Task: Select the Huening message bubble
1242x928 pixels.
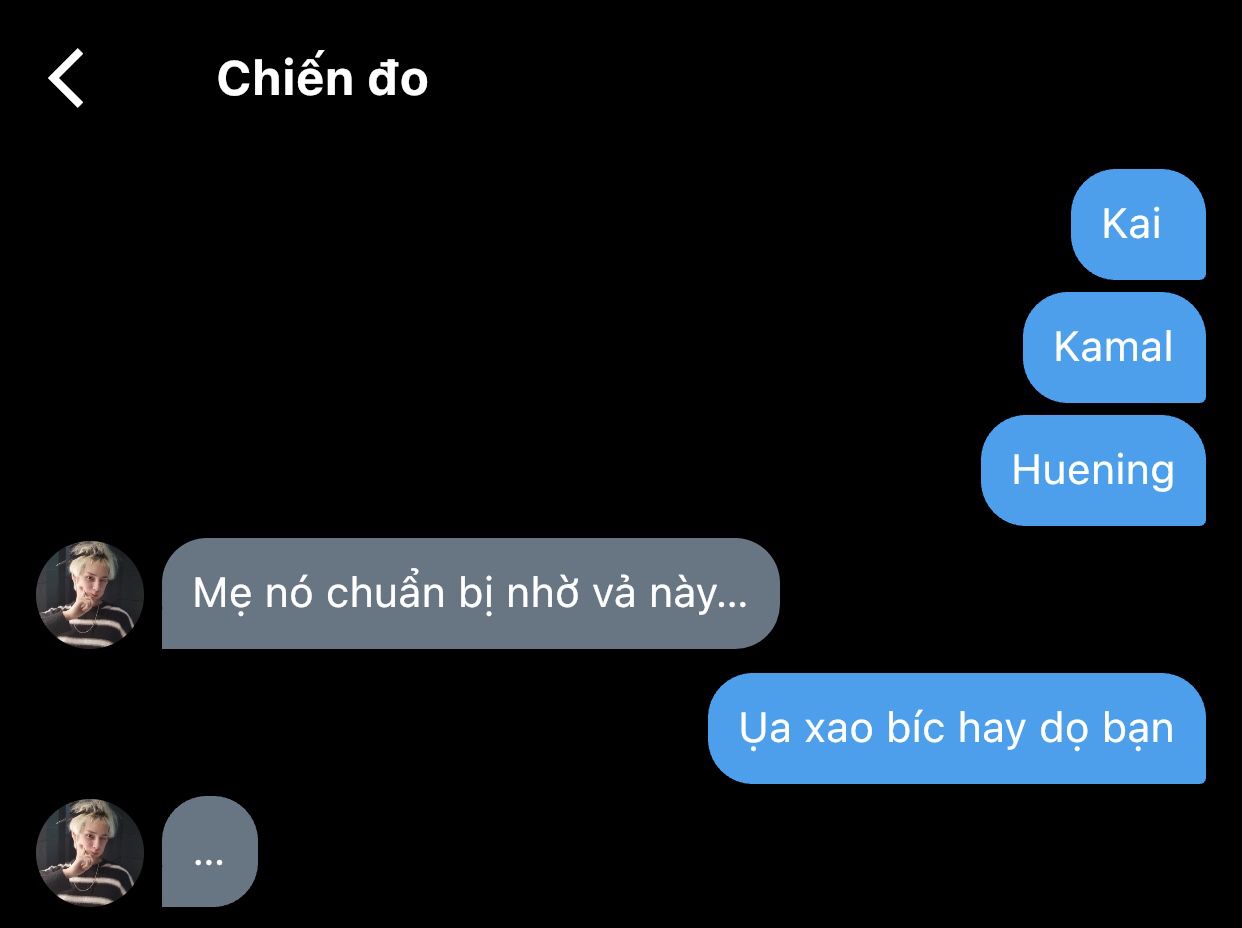Action: click(x=1093, y=470)
